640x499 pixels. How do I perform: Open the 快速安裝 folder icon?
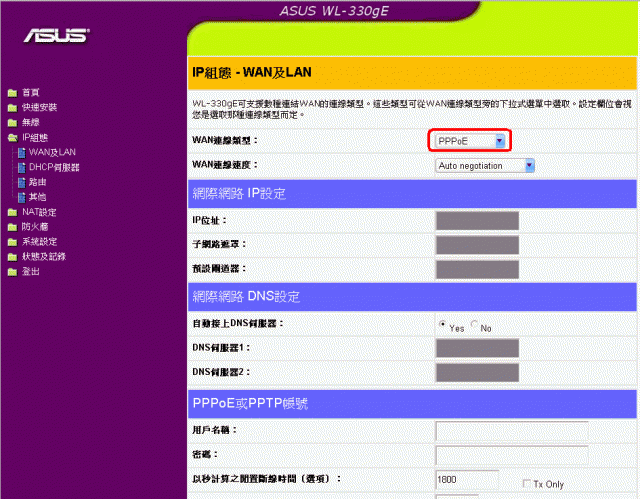pos(13,108)
